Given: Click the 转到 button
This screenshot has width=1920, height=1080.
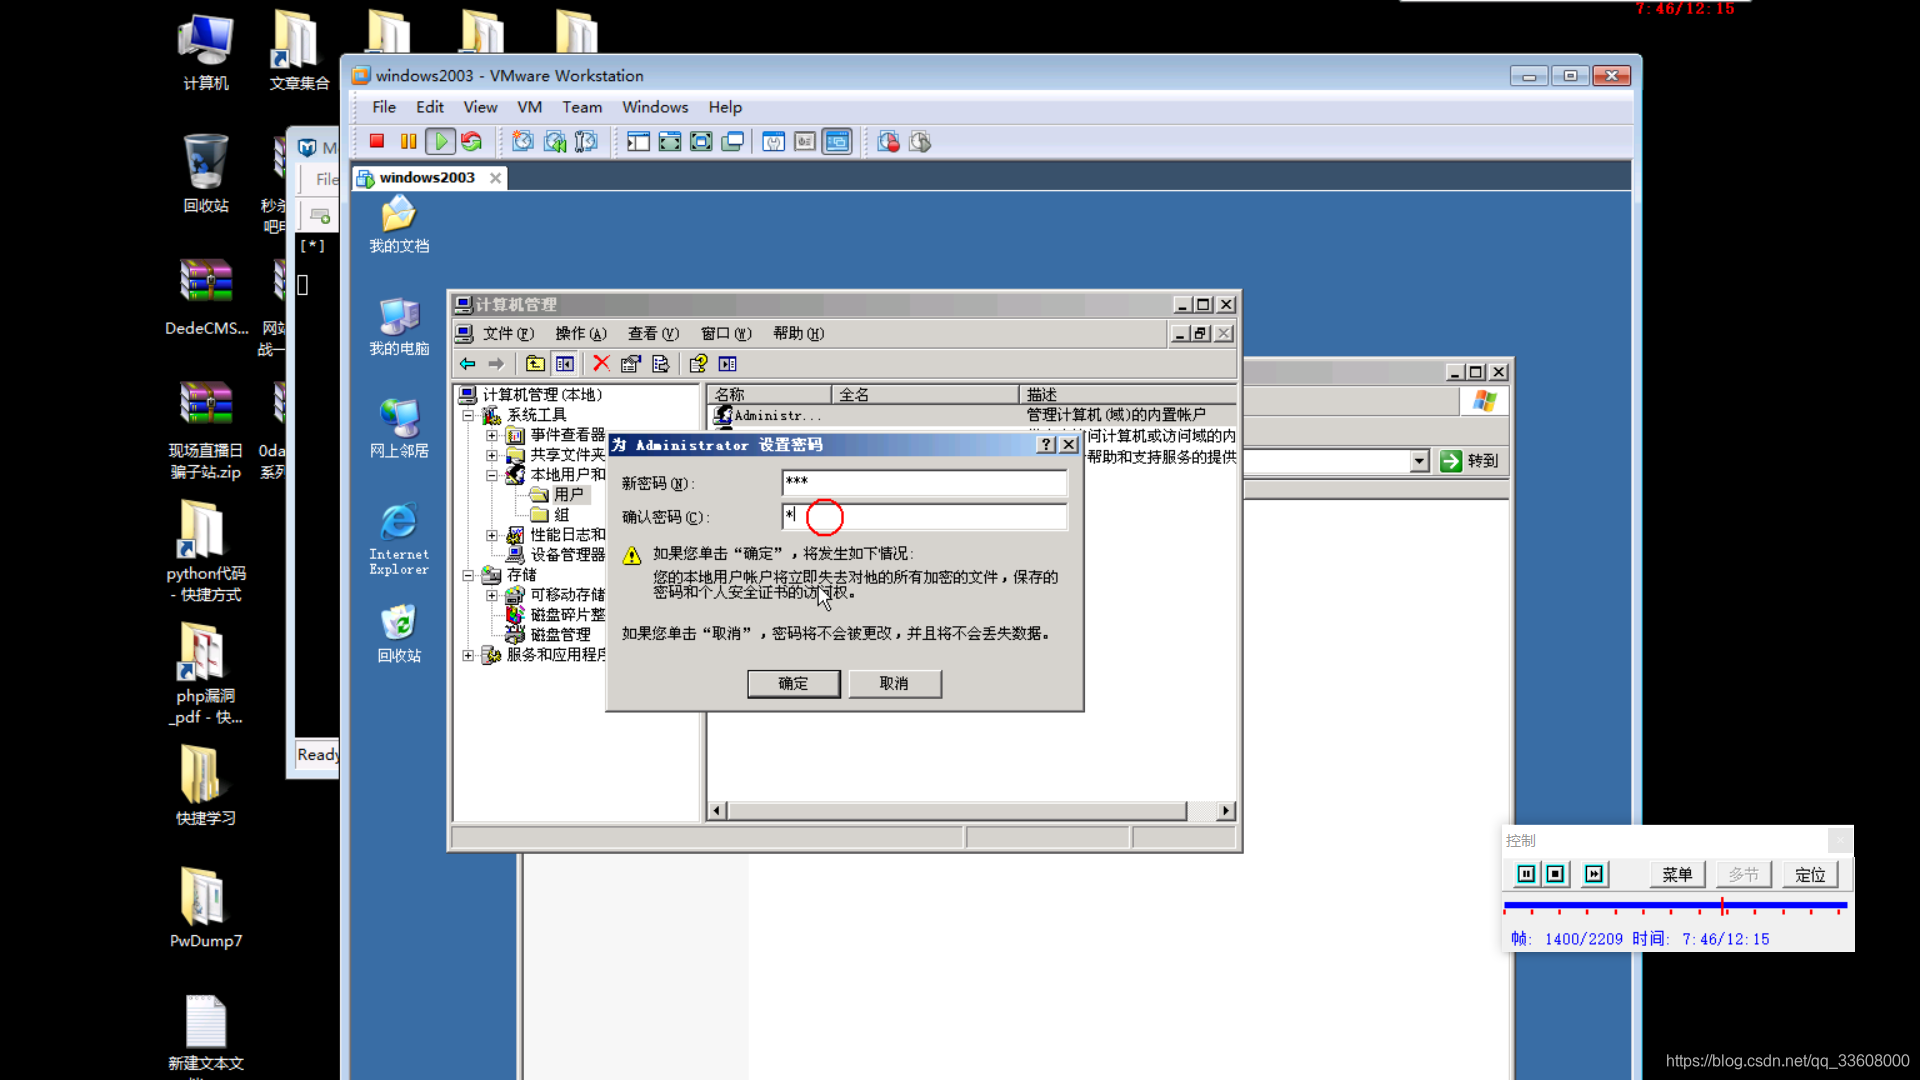Looking at the screenshot, I should click(1470, 461).
